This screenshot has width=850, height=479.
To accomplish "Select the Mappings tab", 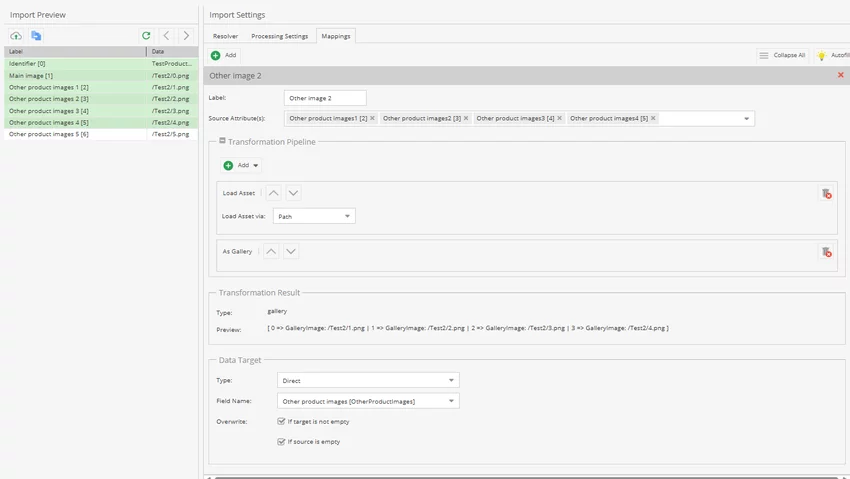I will [336, 36].
